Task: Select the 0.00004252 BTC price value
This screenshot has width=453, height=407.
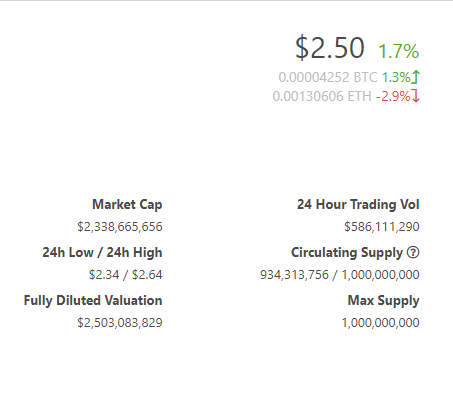Action: pyautogui.click(x=328, y=77)
